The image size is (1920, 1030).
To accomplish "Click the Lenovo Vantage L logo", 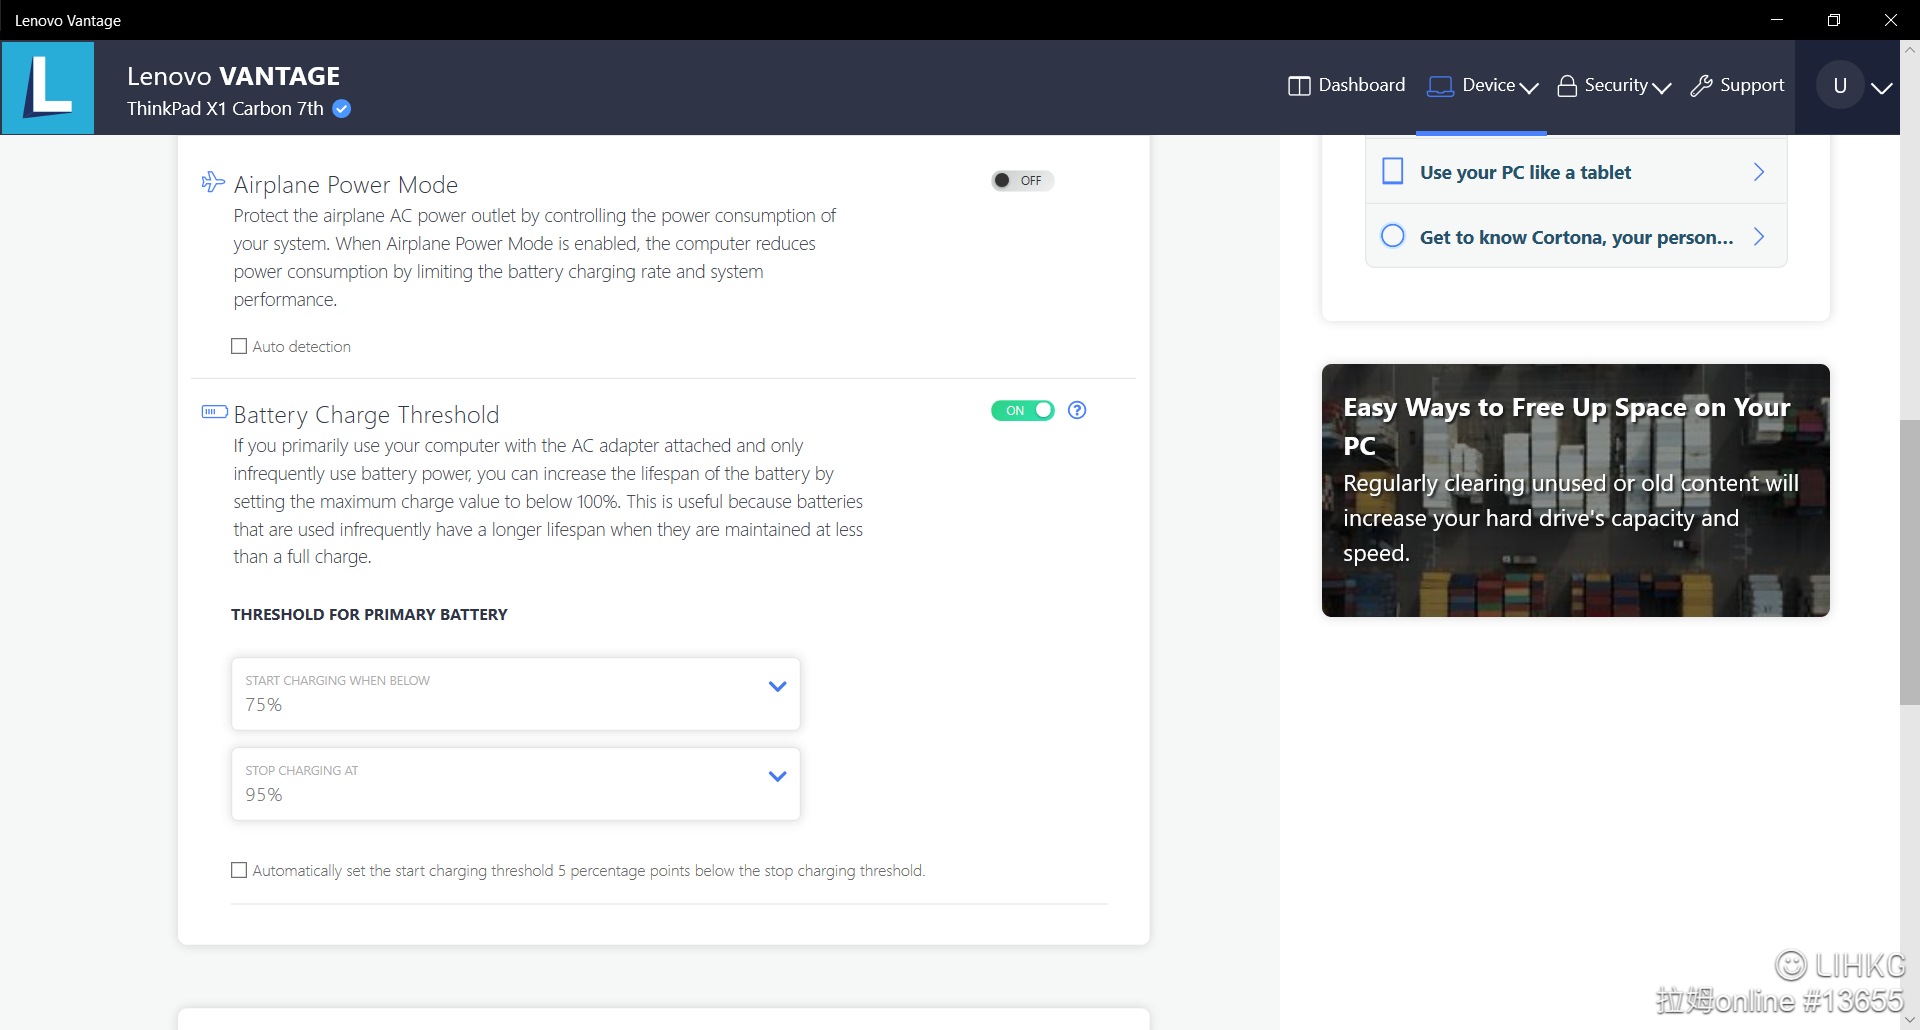I will tap(48, 87).
